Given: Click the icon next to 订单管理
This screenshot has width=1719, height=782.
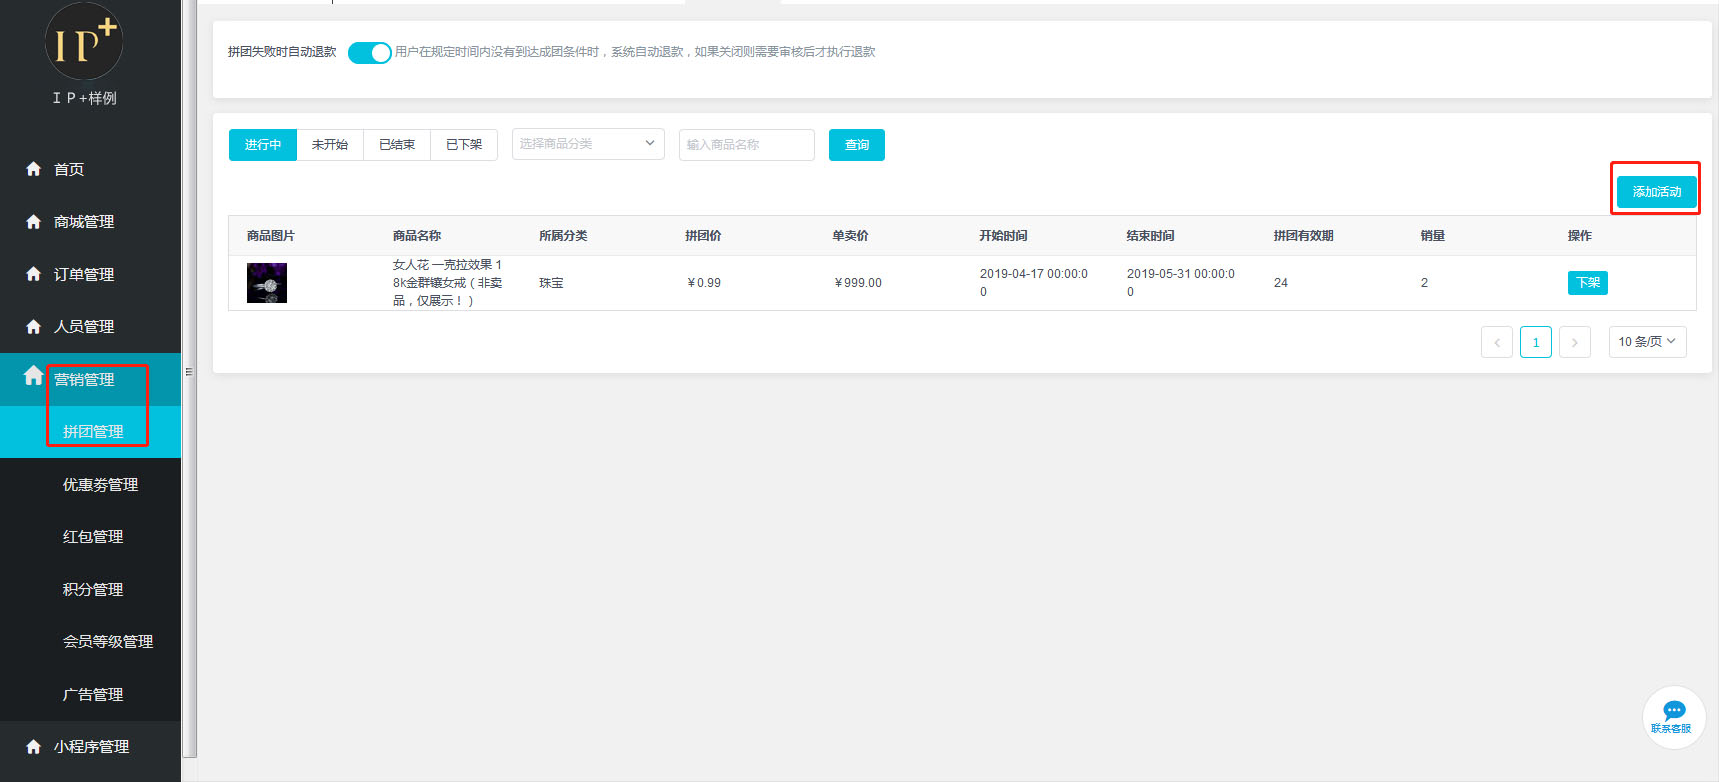Looking at the screenshot, I should point(33,274).
